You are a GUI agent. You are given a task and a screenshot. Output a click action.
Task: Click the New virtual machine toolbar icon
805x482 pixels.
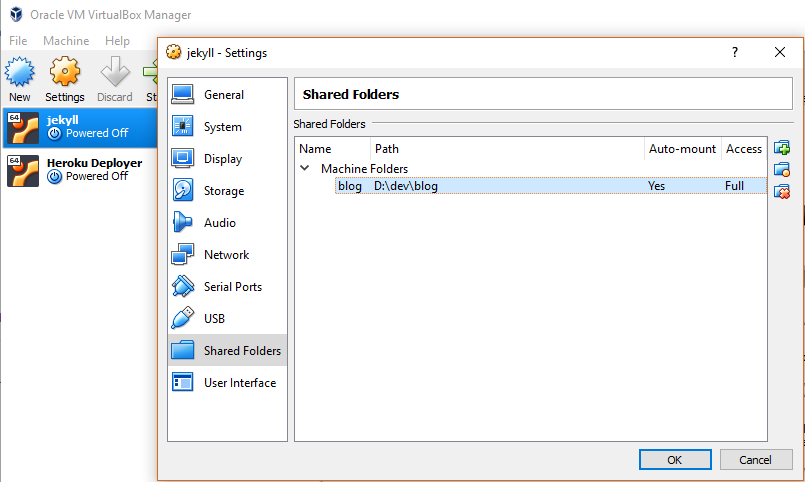pos(20,79)
